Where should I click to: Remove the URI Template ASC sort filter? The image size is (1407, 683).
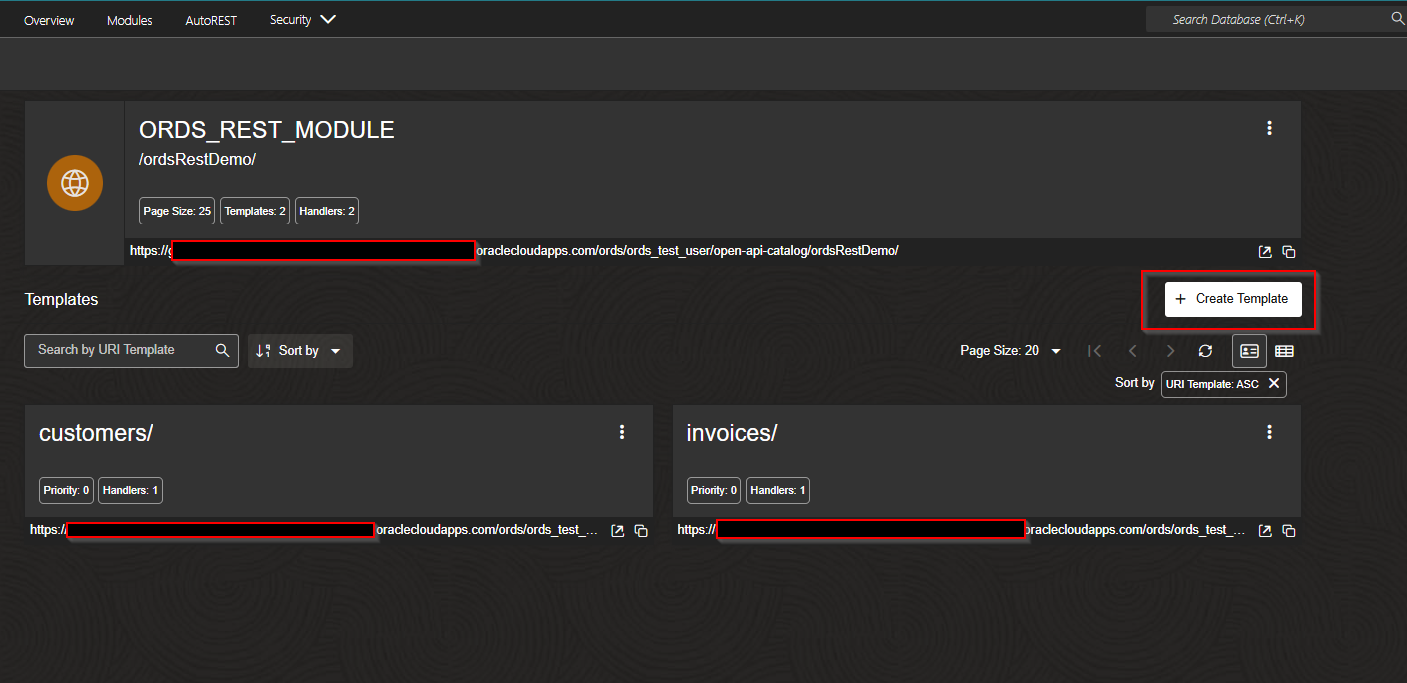1274,384
